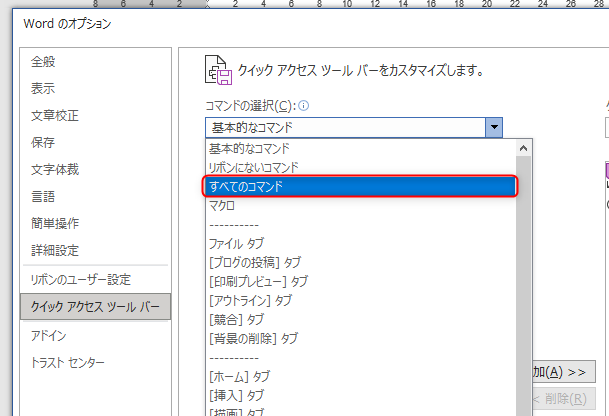Click the 削除(R) button
The width and height of the screenshot is (609, 416).
click(564, 399)
